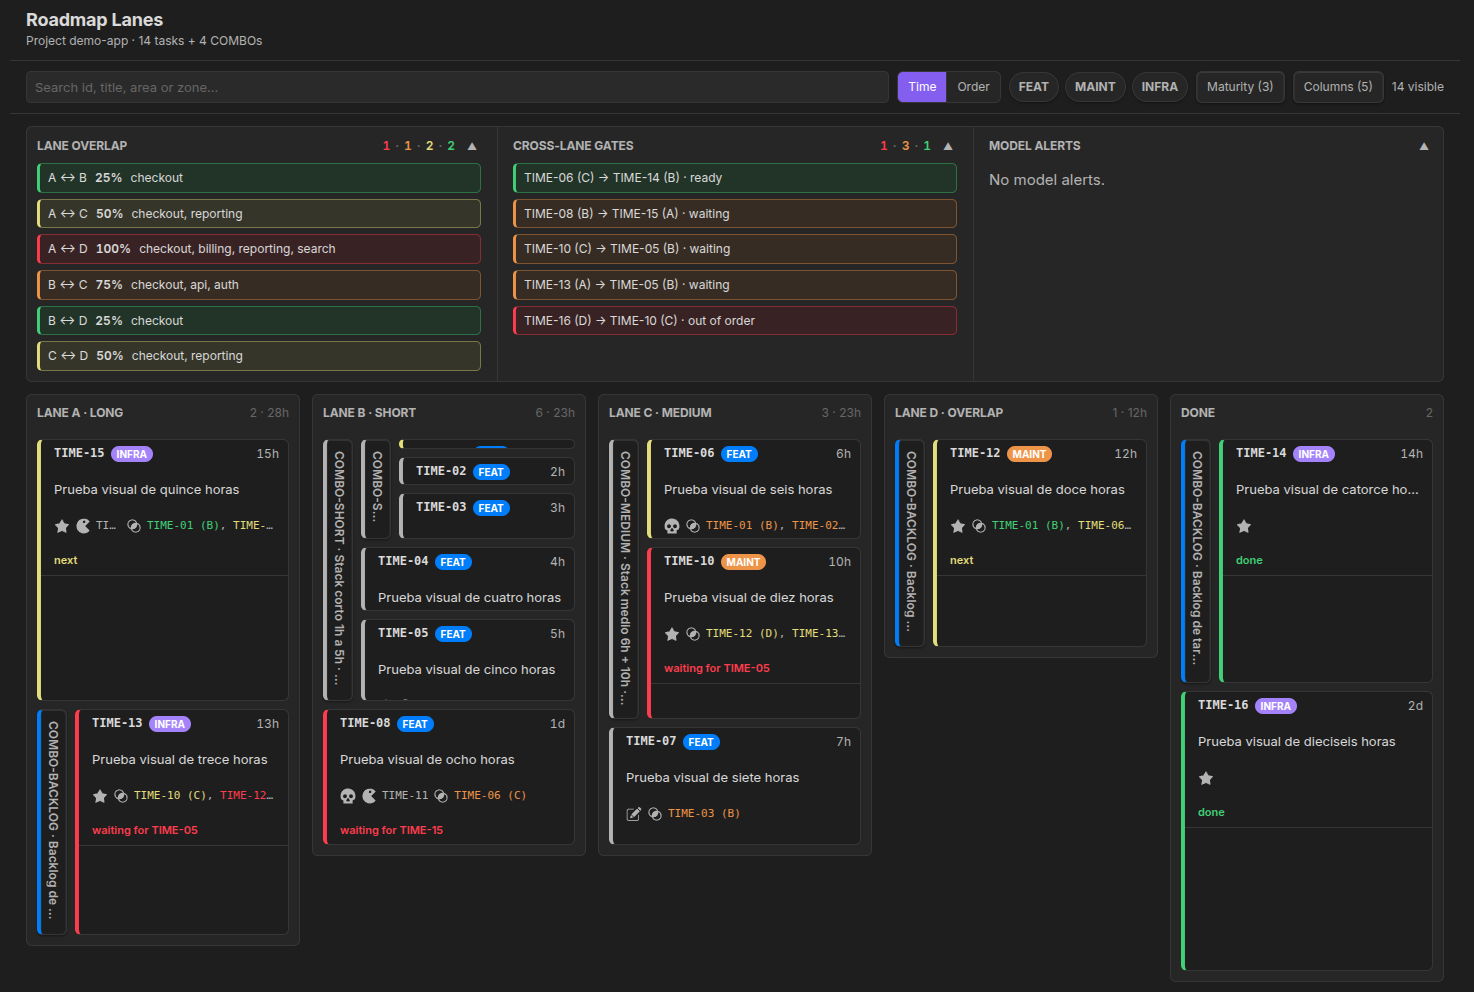This screenshot has height=992, width=1474.
Task: Focus the search id, title, area field
Action: pos(457,87)
